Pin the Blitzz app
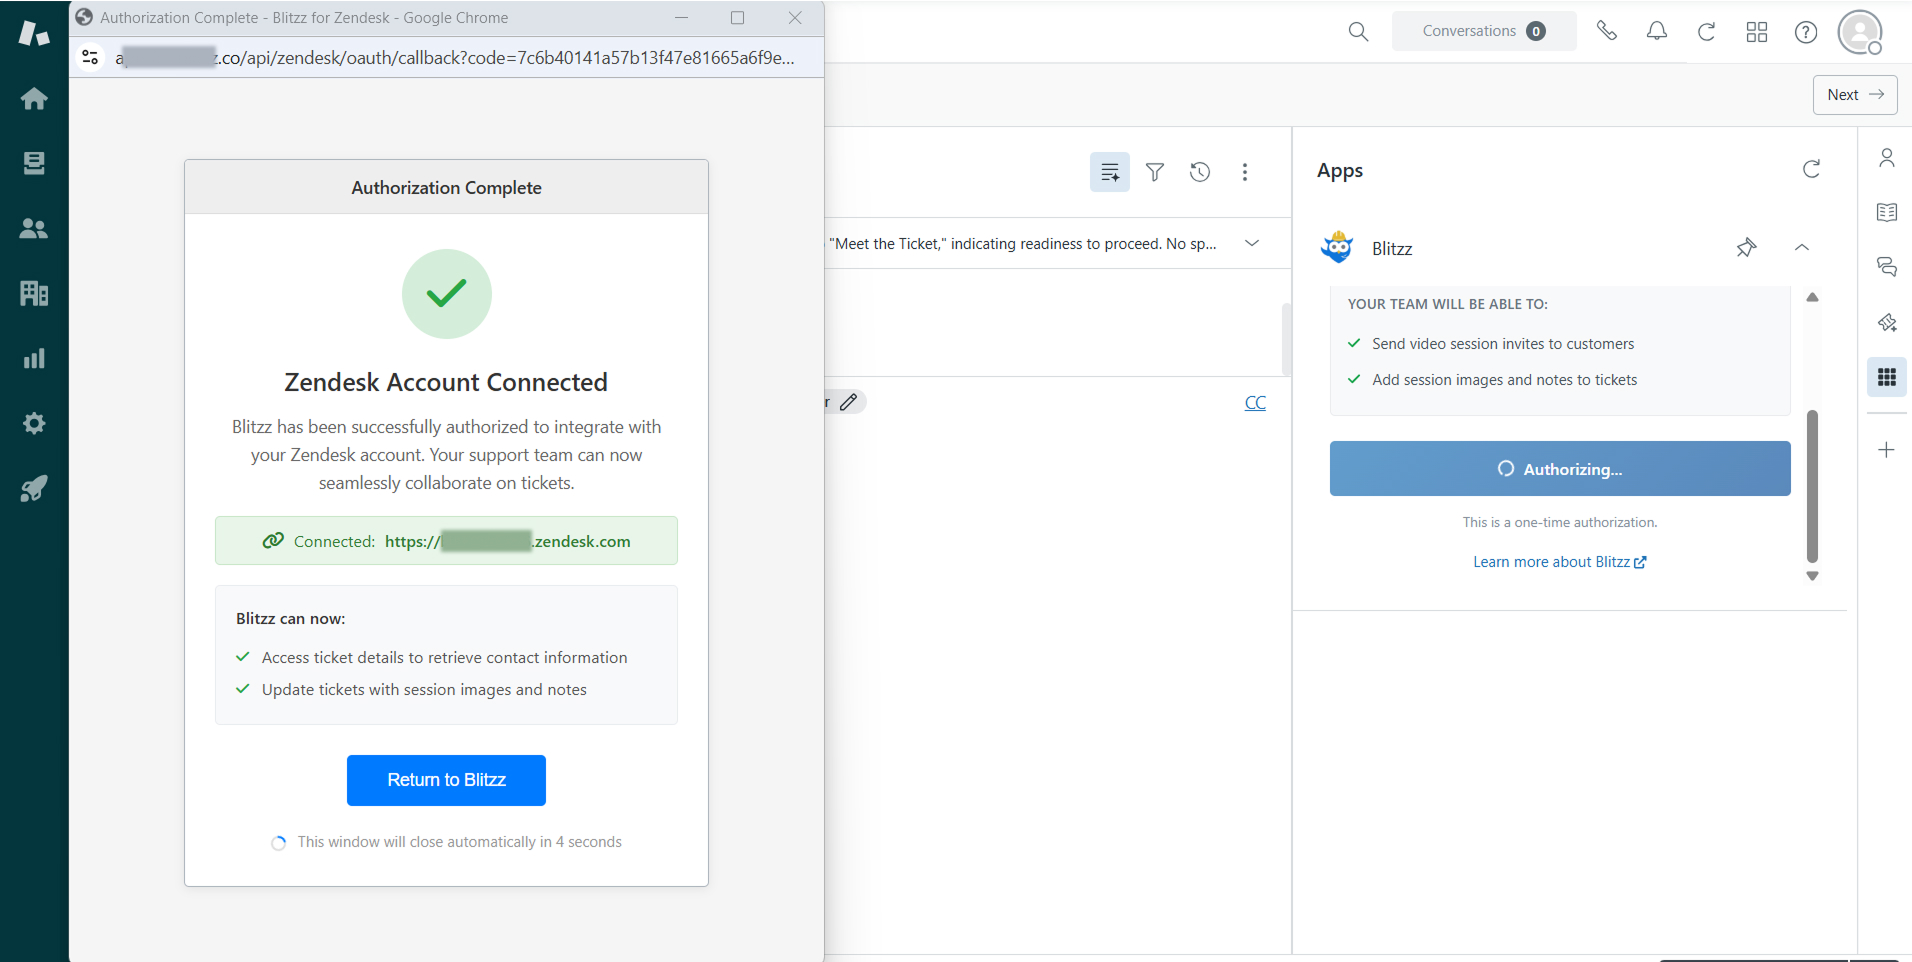Viewport: 1912px width, 962px height. 1746,248
